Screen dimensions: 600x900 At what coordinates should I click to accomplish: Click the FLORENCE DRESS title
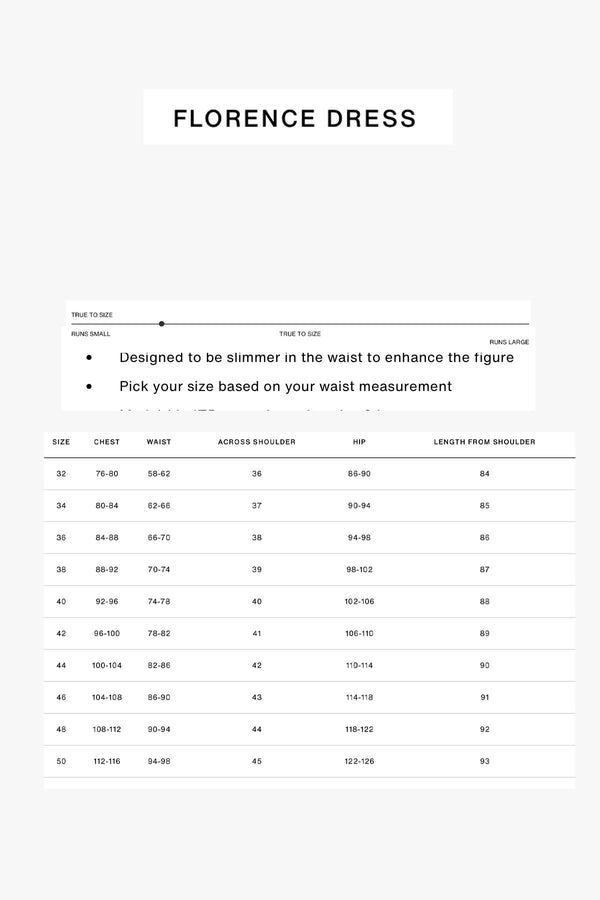click(x=295, y=118)
